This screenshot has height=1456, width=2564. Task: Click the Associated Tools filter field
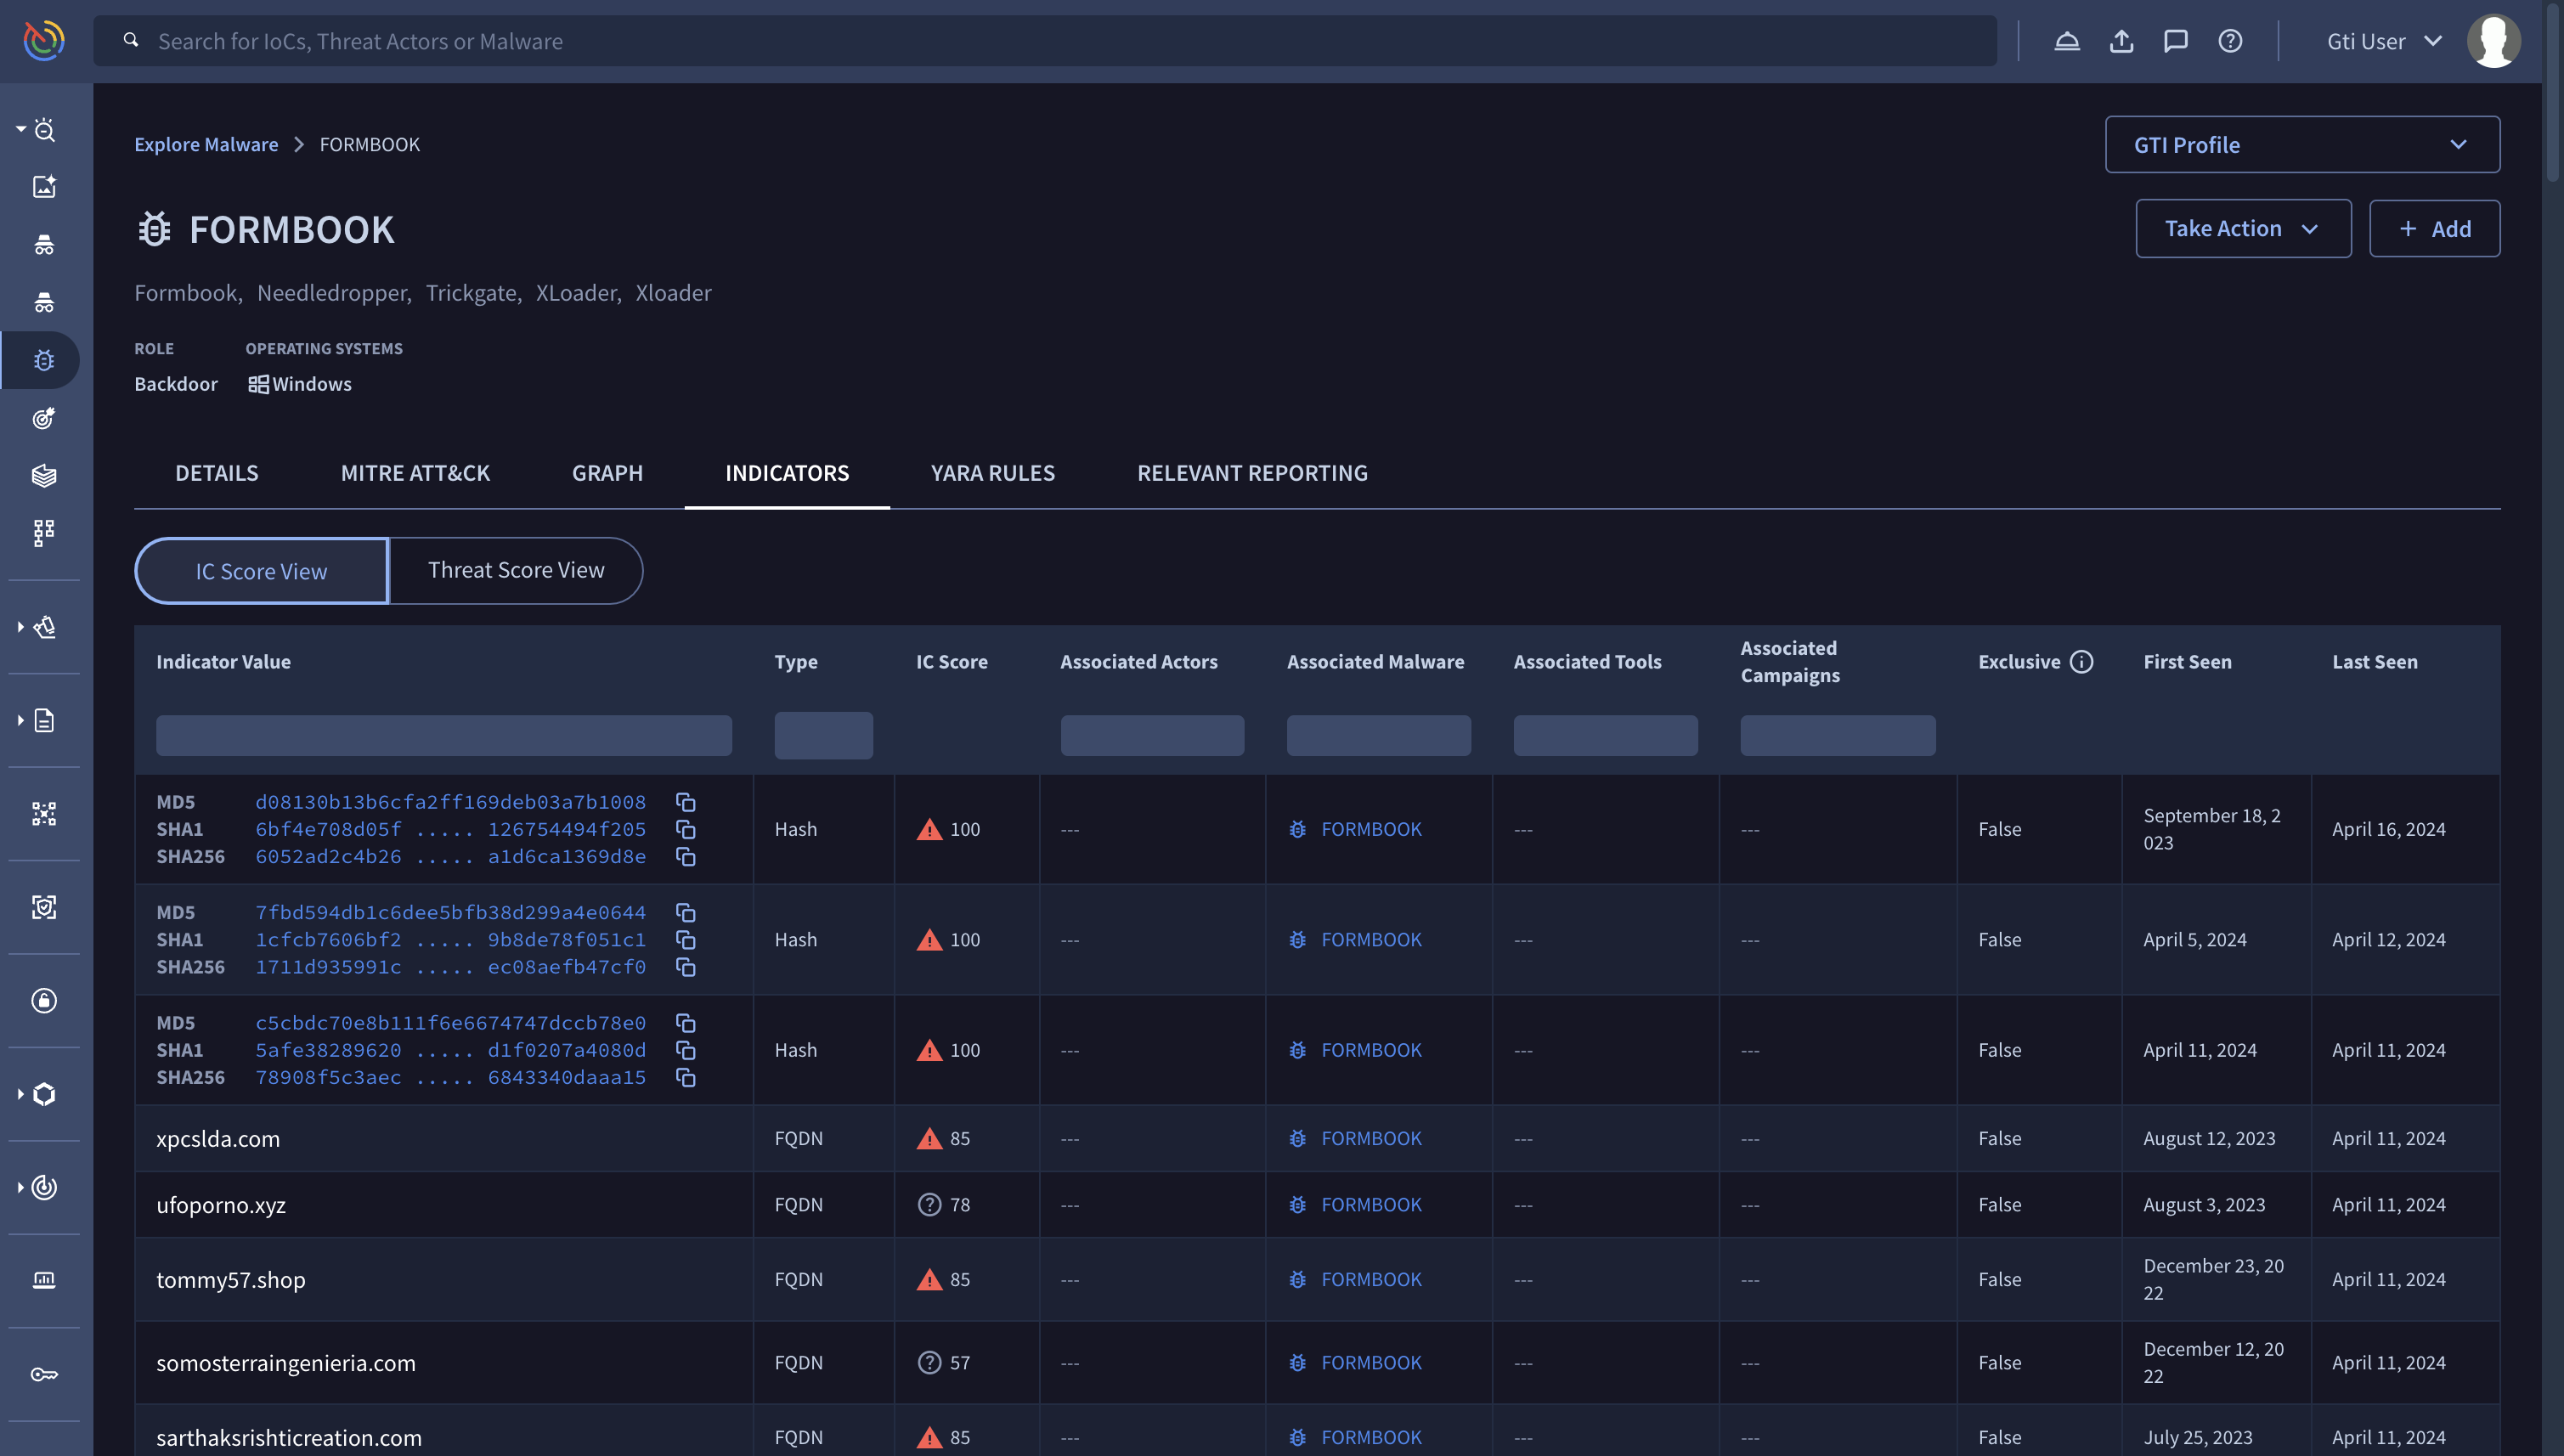point(1605,735)
